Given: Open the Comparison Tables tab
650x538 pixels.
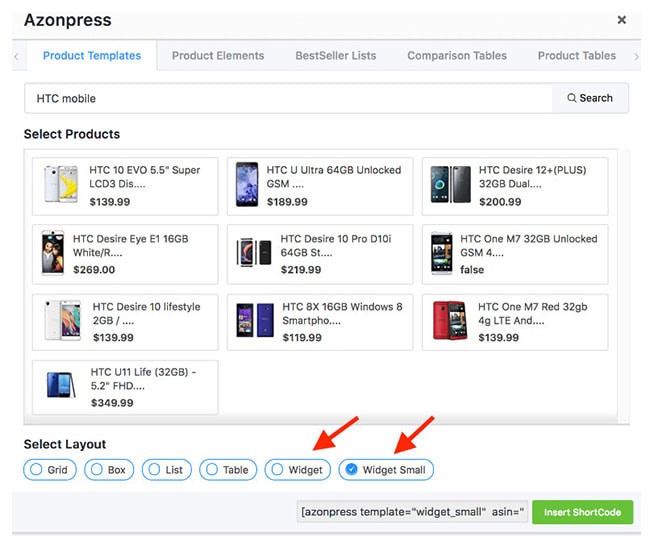Looking at the screenshot, I should (x=457, y=56).
